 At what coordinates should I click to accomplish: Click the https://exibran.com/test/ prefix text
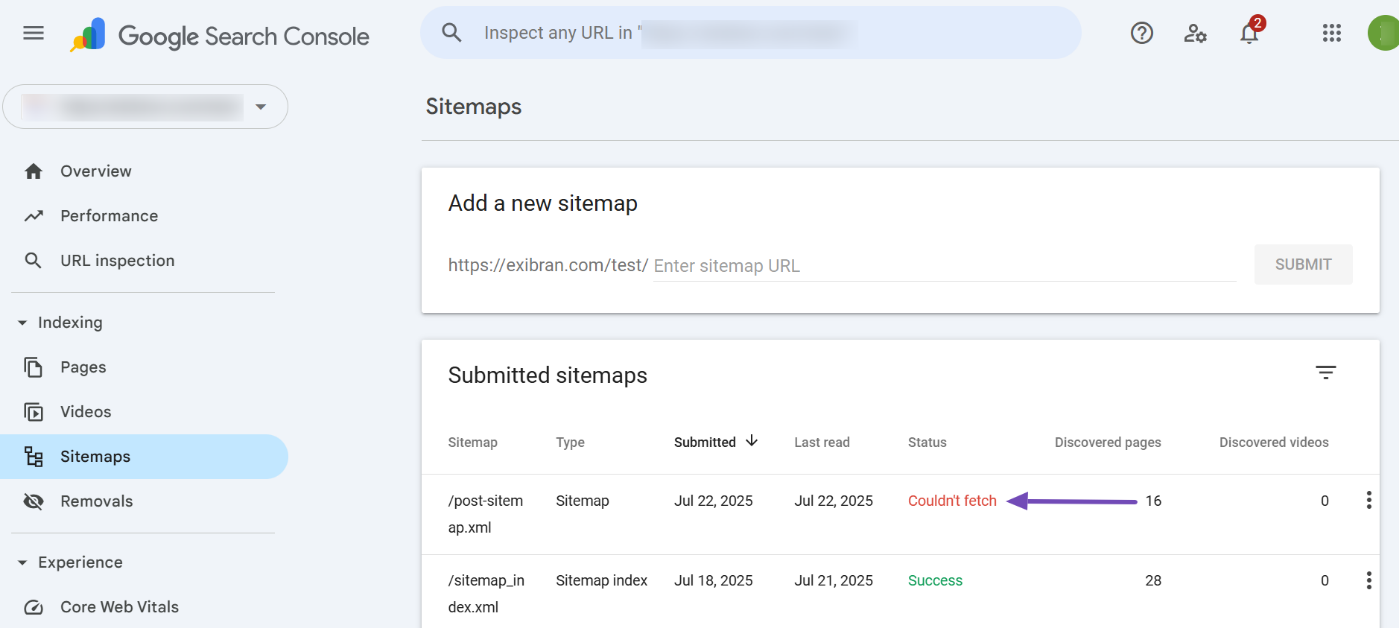(x=548, y=265)
